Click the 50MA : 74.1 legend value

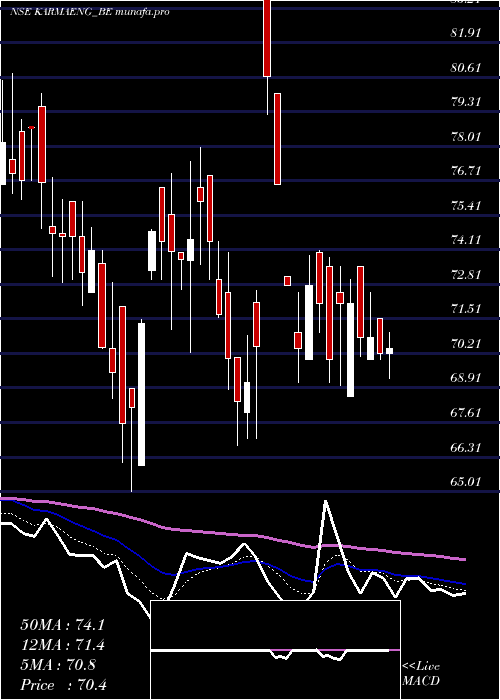point(62,625)
